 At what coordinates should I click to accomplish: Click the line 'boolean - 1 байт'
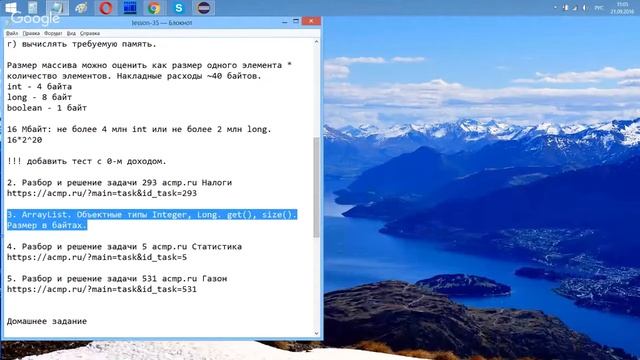click(x=47, y=108)
